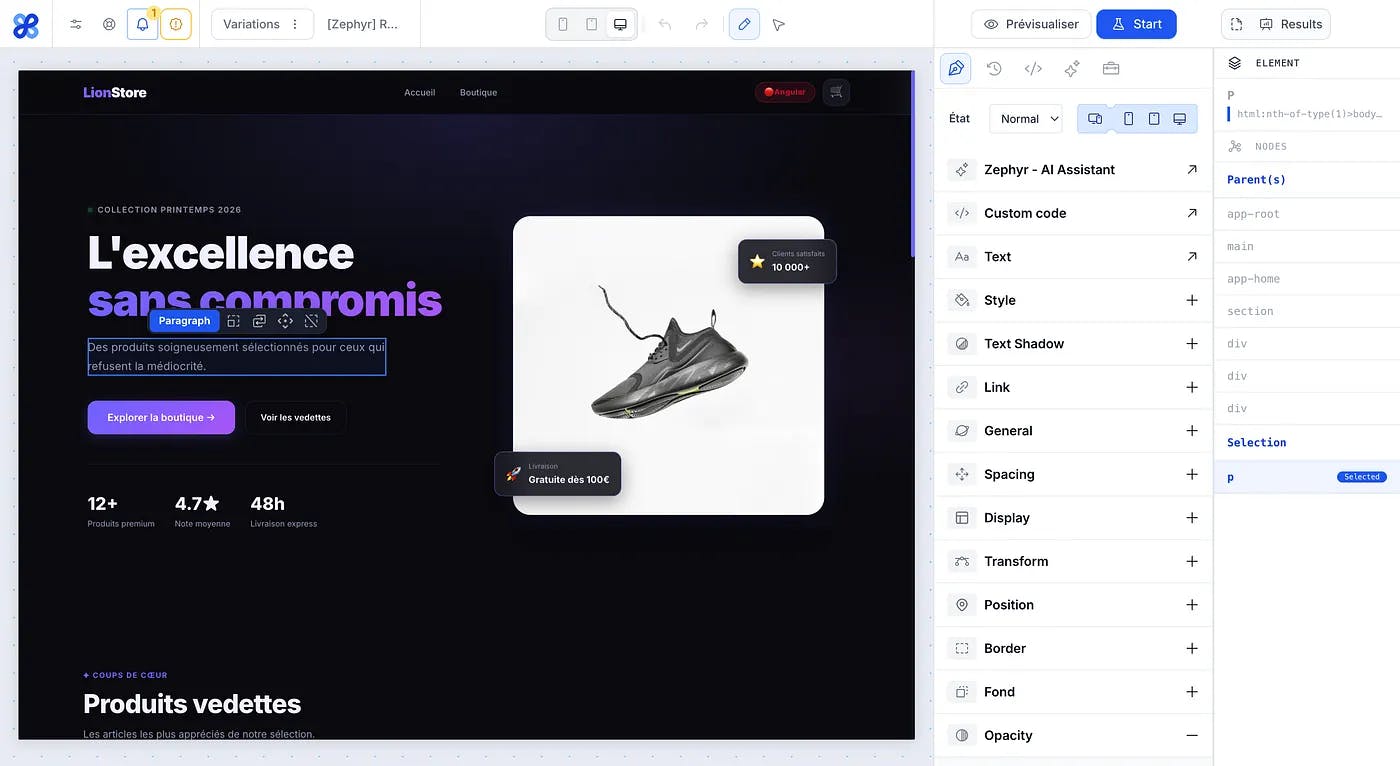The image size is (1400, 766).
Task: Click the yellow warning alert icon
Action: pyautogui.click(x=176, y=24)
